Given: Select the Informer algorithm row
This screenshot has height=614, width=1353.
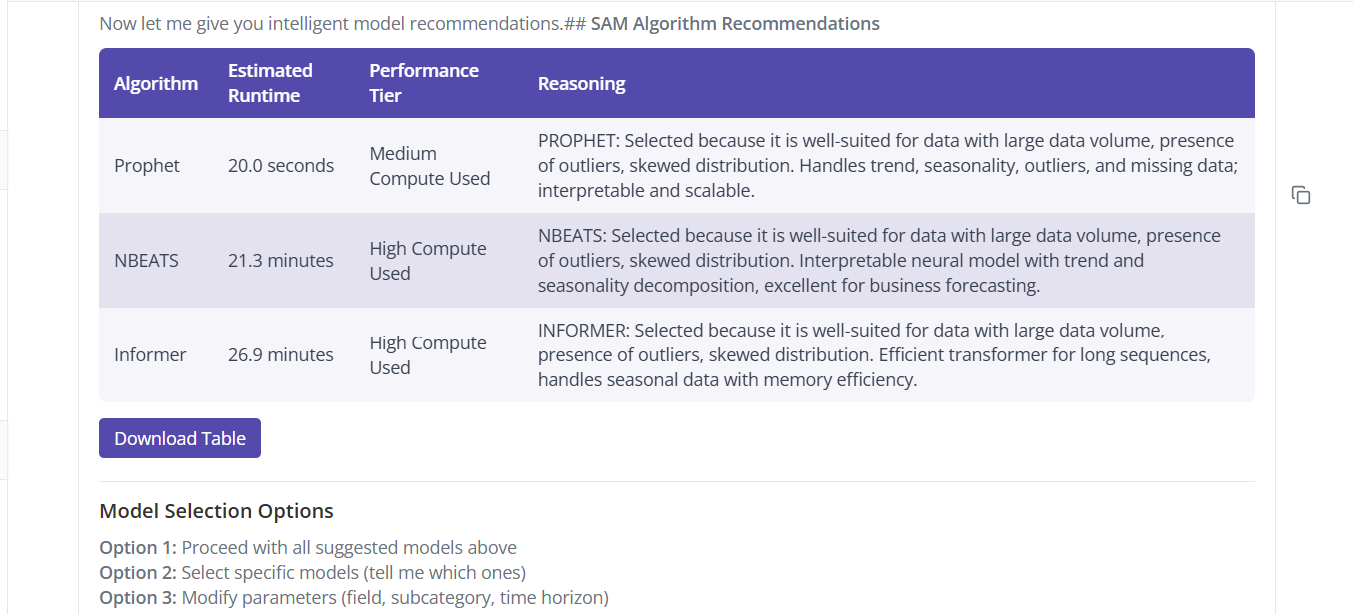Looking at the screenshot, I should click(150, 354).
